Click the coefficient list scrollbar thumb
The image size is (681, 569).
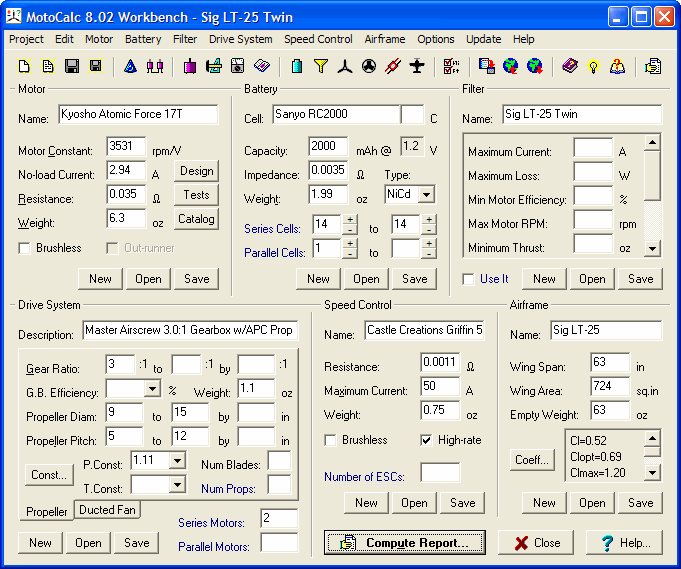(652, 451)
